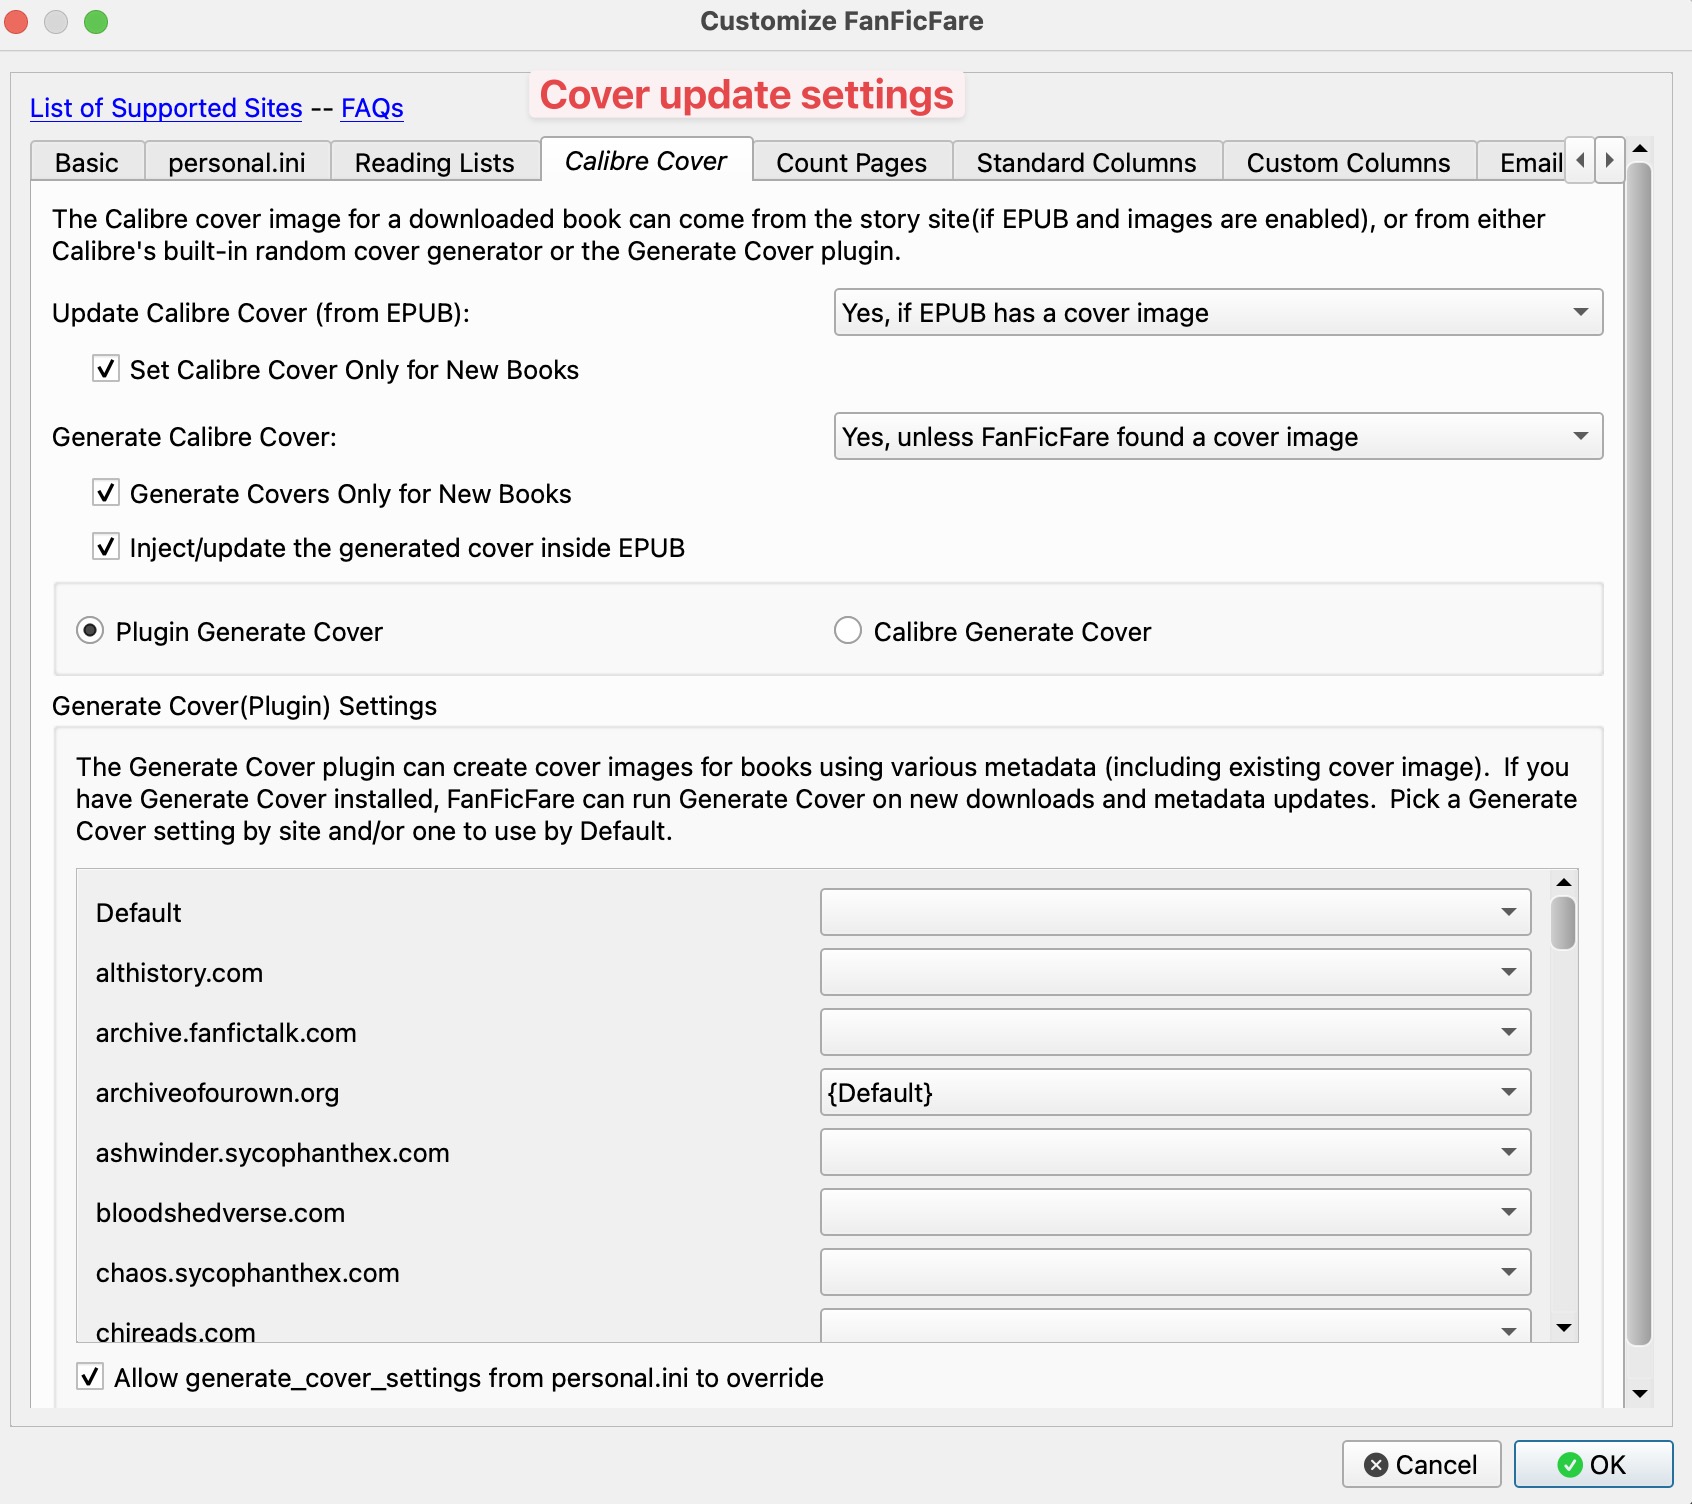Switch to the Custom Columns tab
This screenshot has width=1692, height=1504.
(1349, 162)
